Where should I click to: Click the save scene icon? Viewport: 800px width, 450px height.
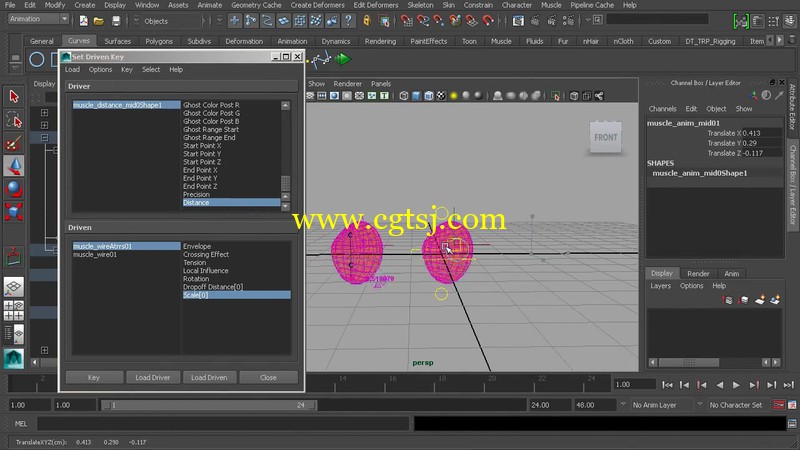(116, 21)
